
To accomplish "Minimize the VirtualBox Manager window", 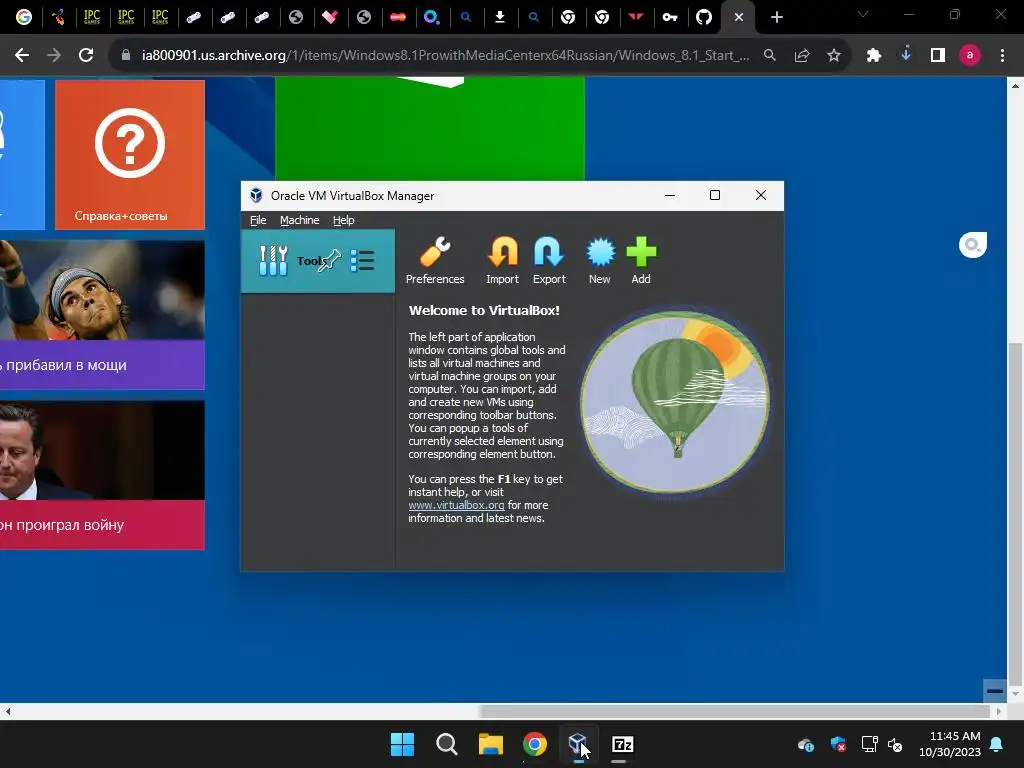I will (669, 195).
